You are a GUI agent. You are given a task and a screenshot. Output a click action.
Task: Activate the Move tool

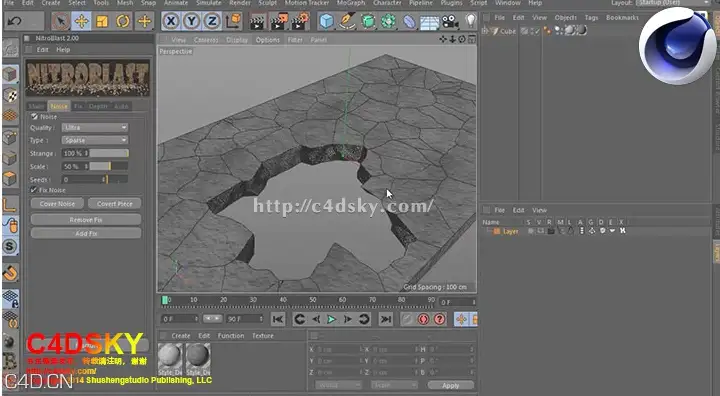click(x=81, y=21)
